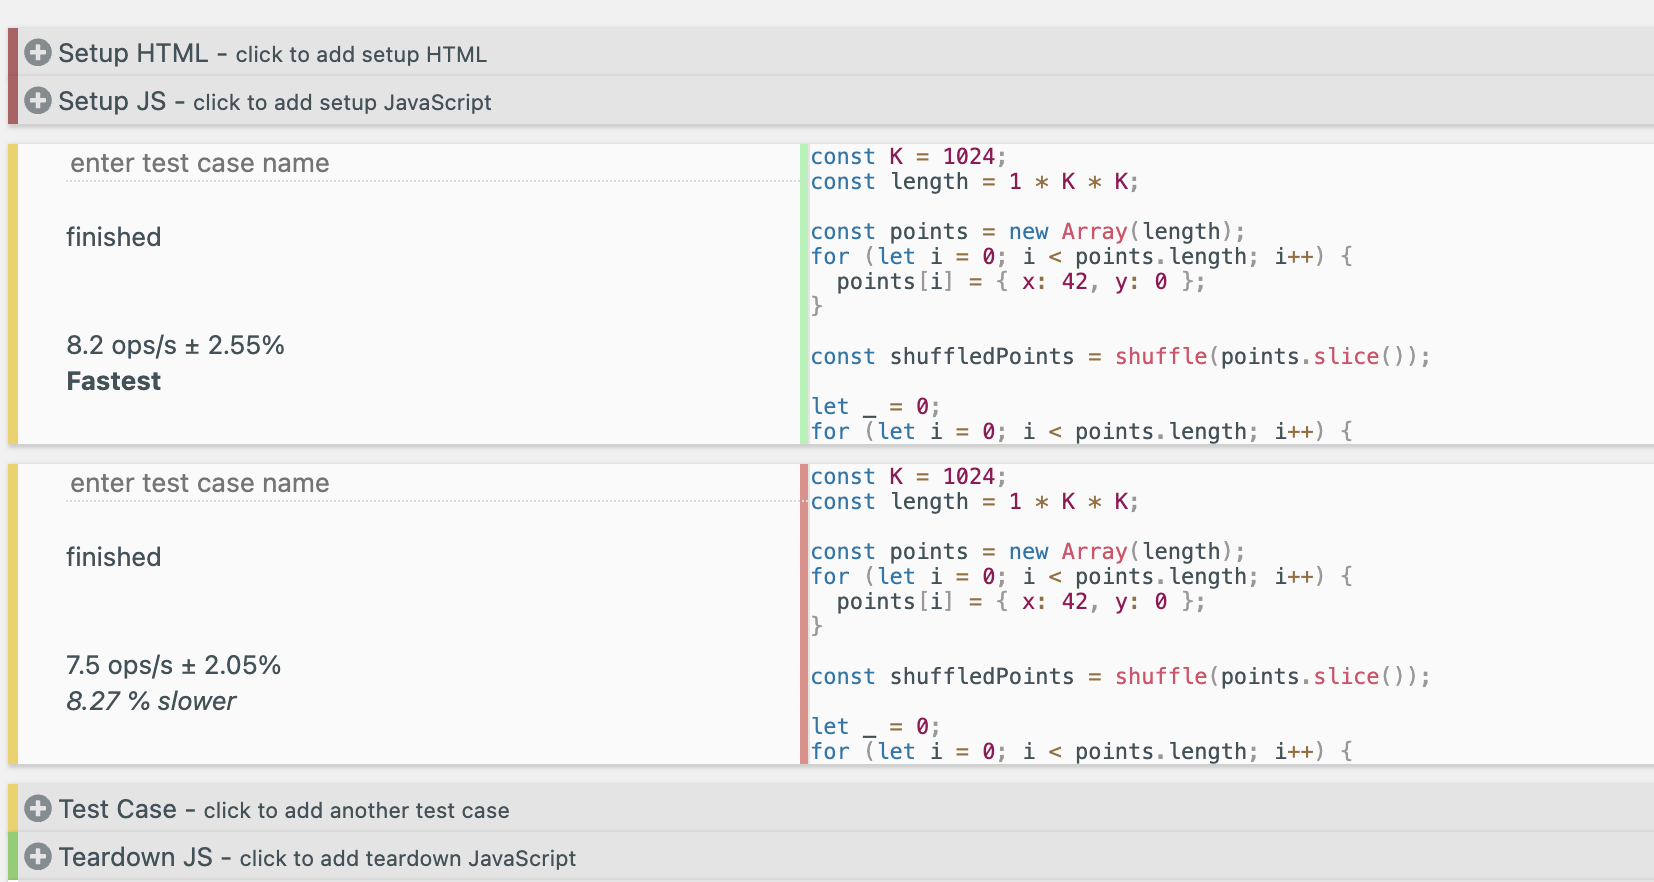Screen dimensions: 1654x882
Task: Focus the second test case name field
Action: pyautogui.click(x=432, y=483)
